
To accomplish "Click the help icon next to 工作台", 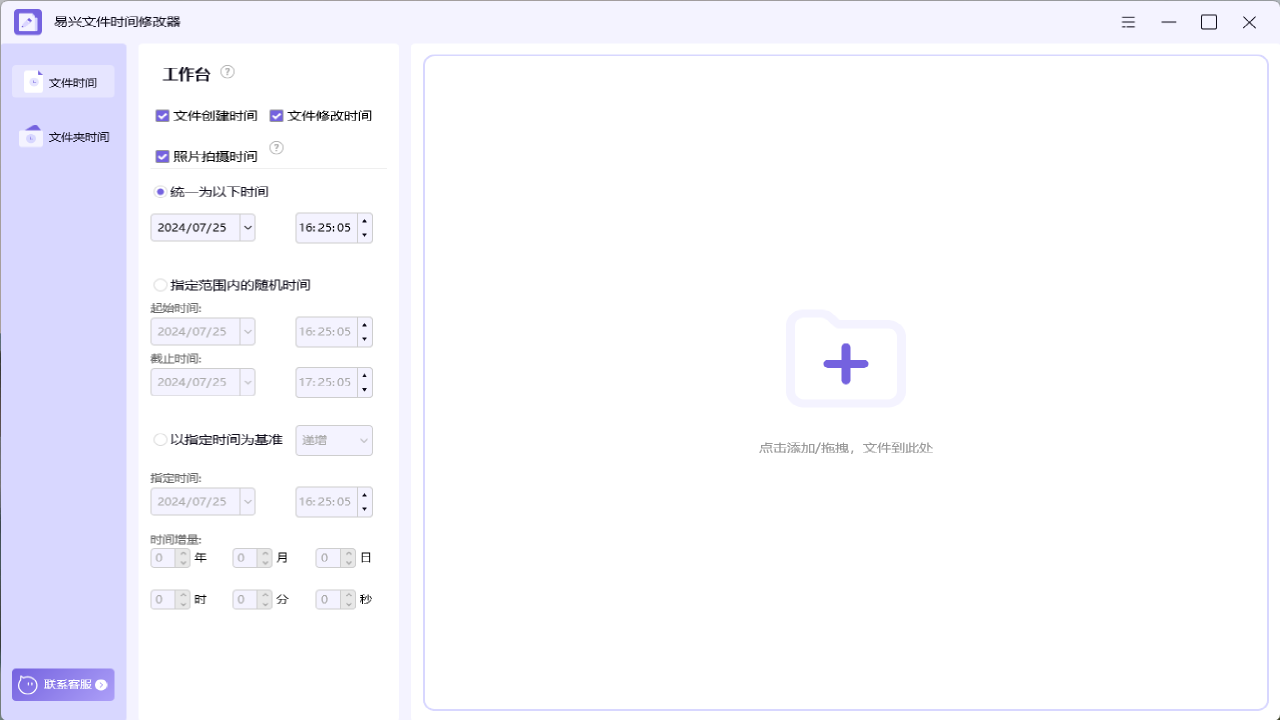I will tap(227, 72).
